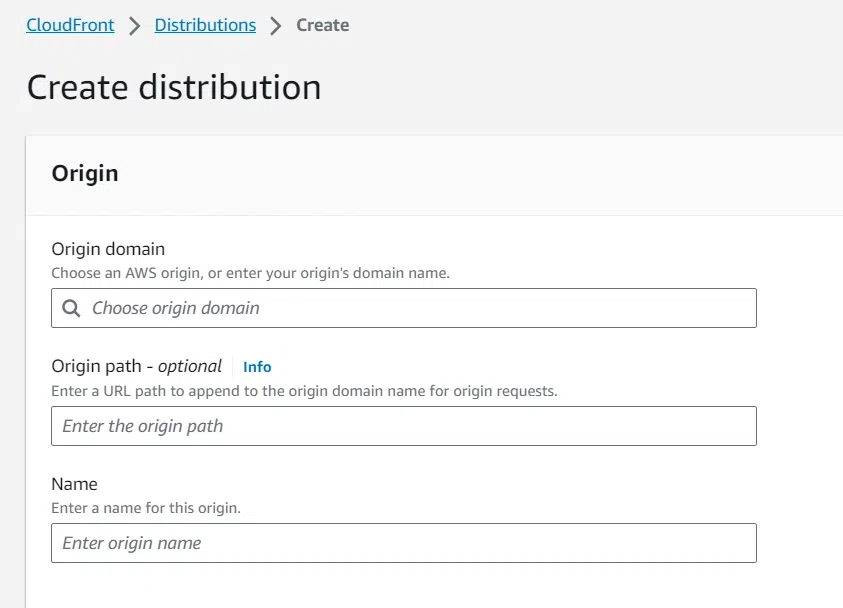The width and height of the screenshot is (843, 608).
Task: Click the chevron separator after Distributions
Action: pyautogui.click(x=276, y=26)
